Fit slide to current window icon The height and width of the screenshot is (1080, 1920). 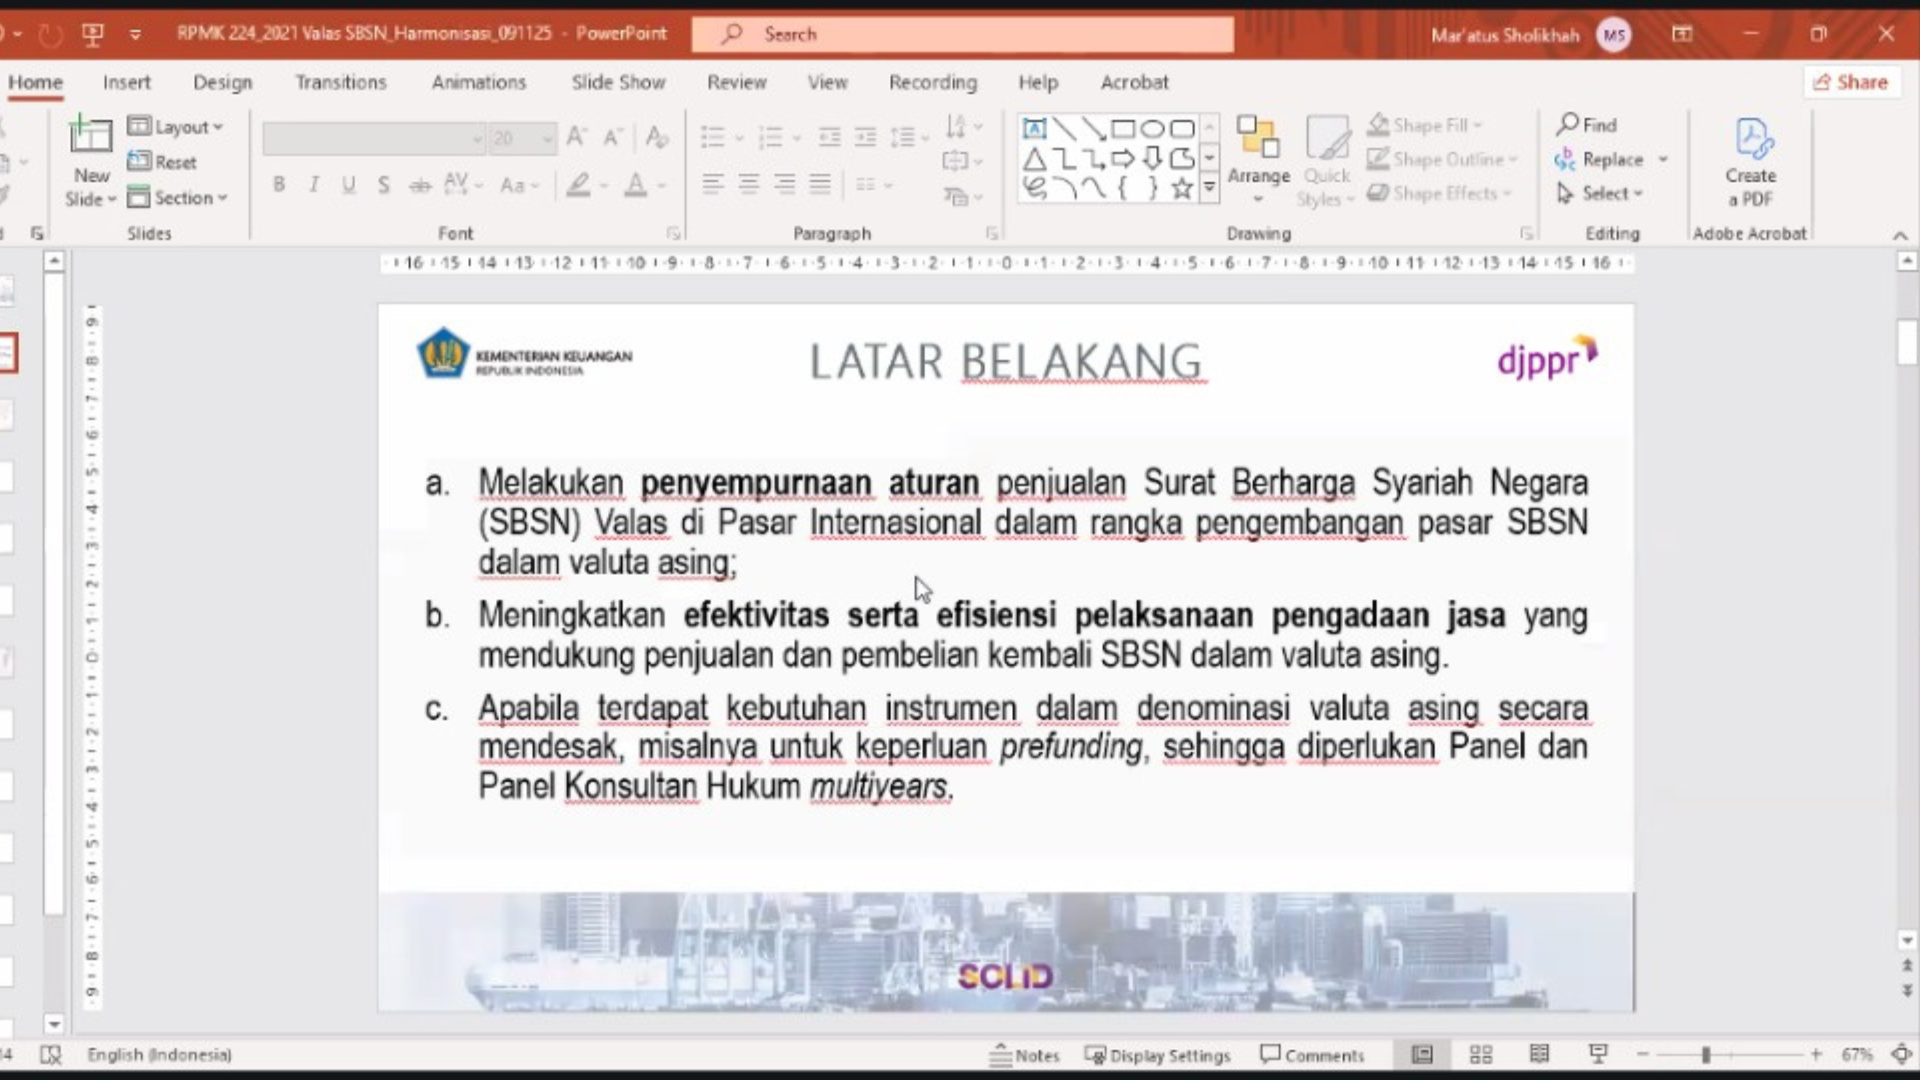[x=1901, y=1054]
